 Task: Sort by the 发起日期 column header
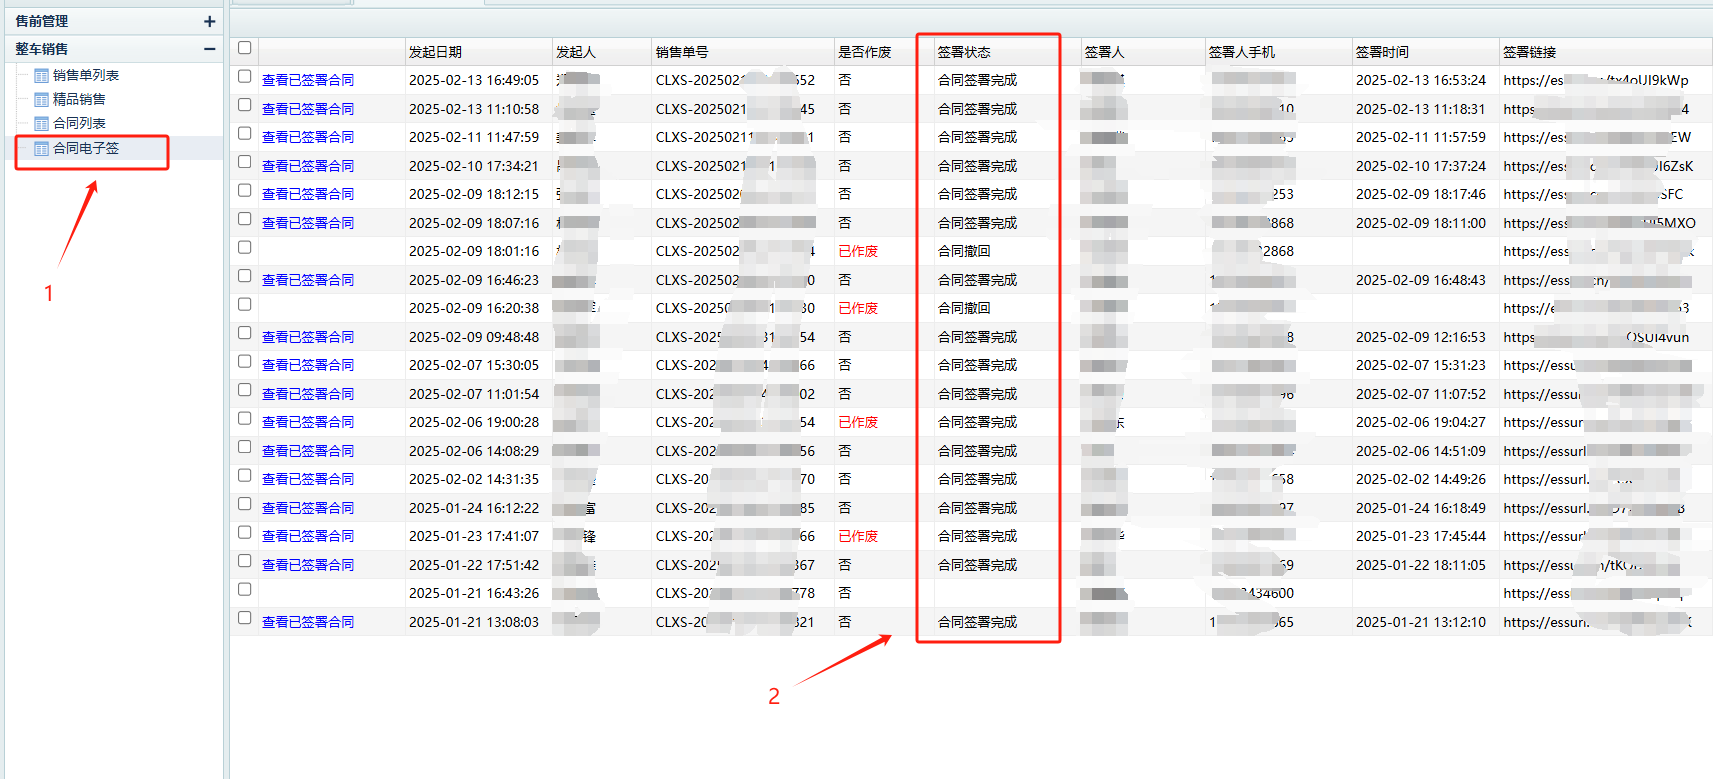coord(435,52)
